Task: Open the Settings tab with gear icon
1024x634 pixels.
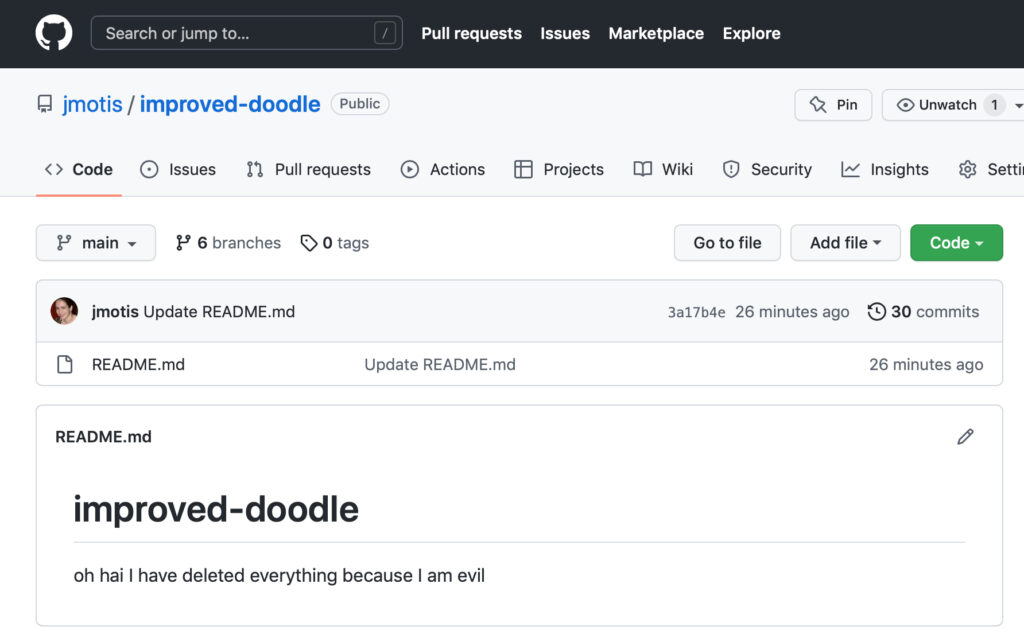Action: (991, 170)
